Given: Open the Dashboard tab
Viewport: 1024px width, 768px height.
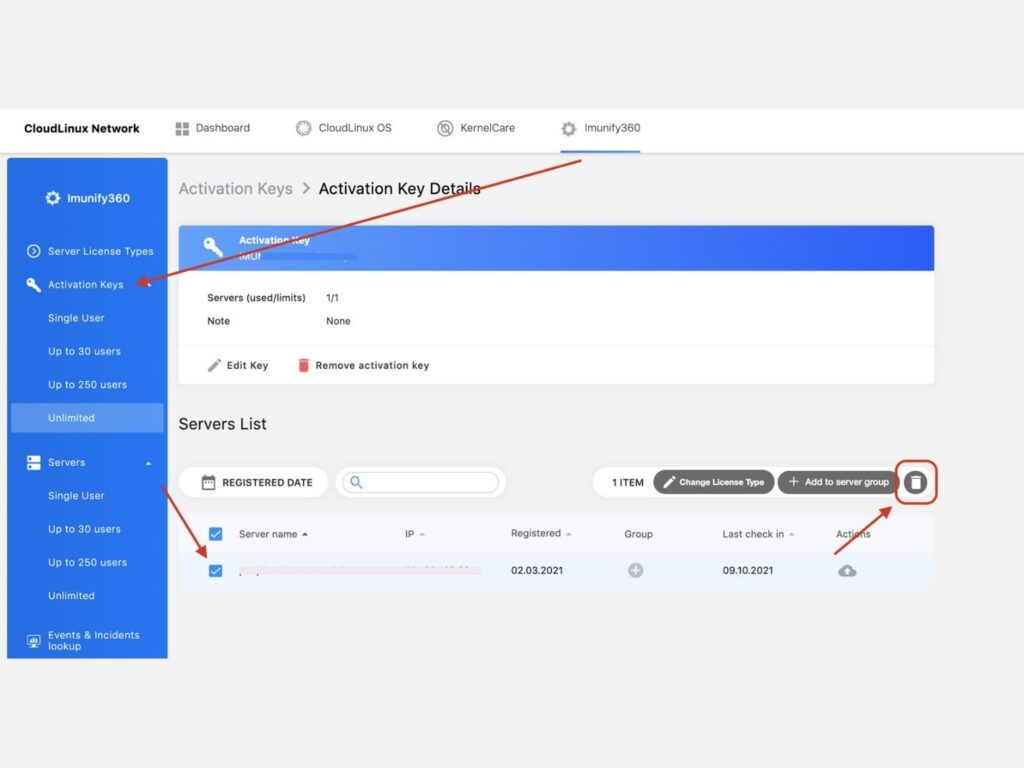Looking at the screenshot, I should [x=212, y=128].
